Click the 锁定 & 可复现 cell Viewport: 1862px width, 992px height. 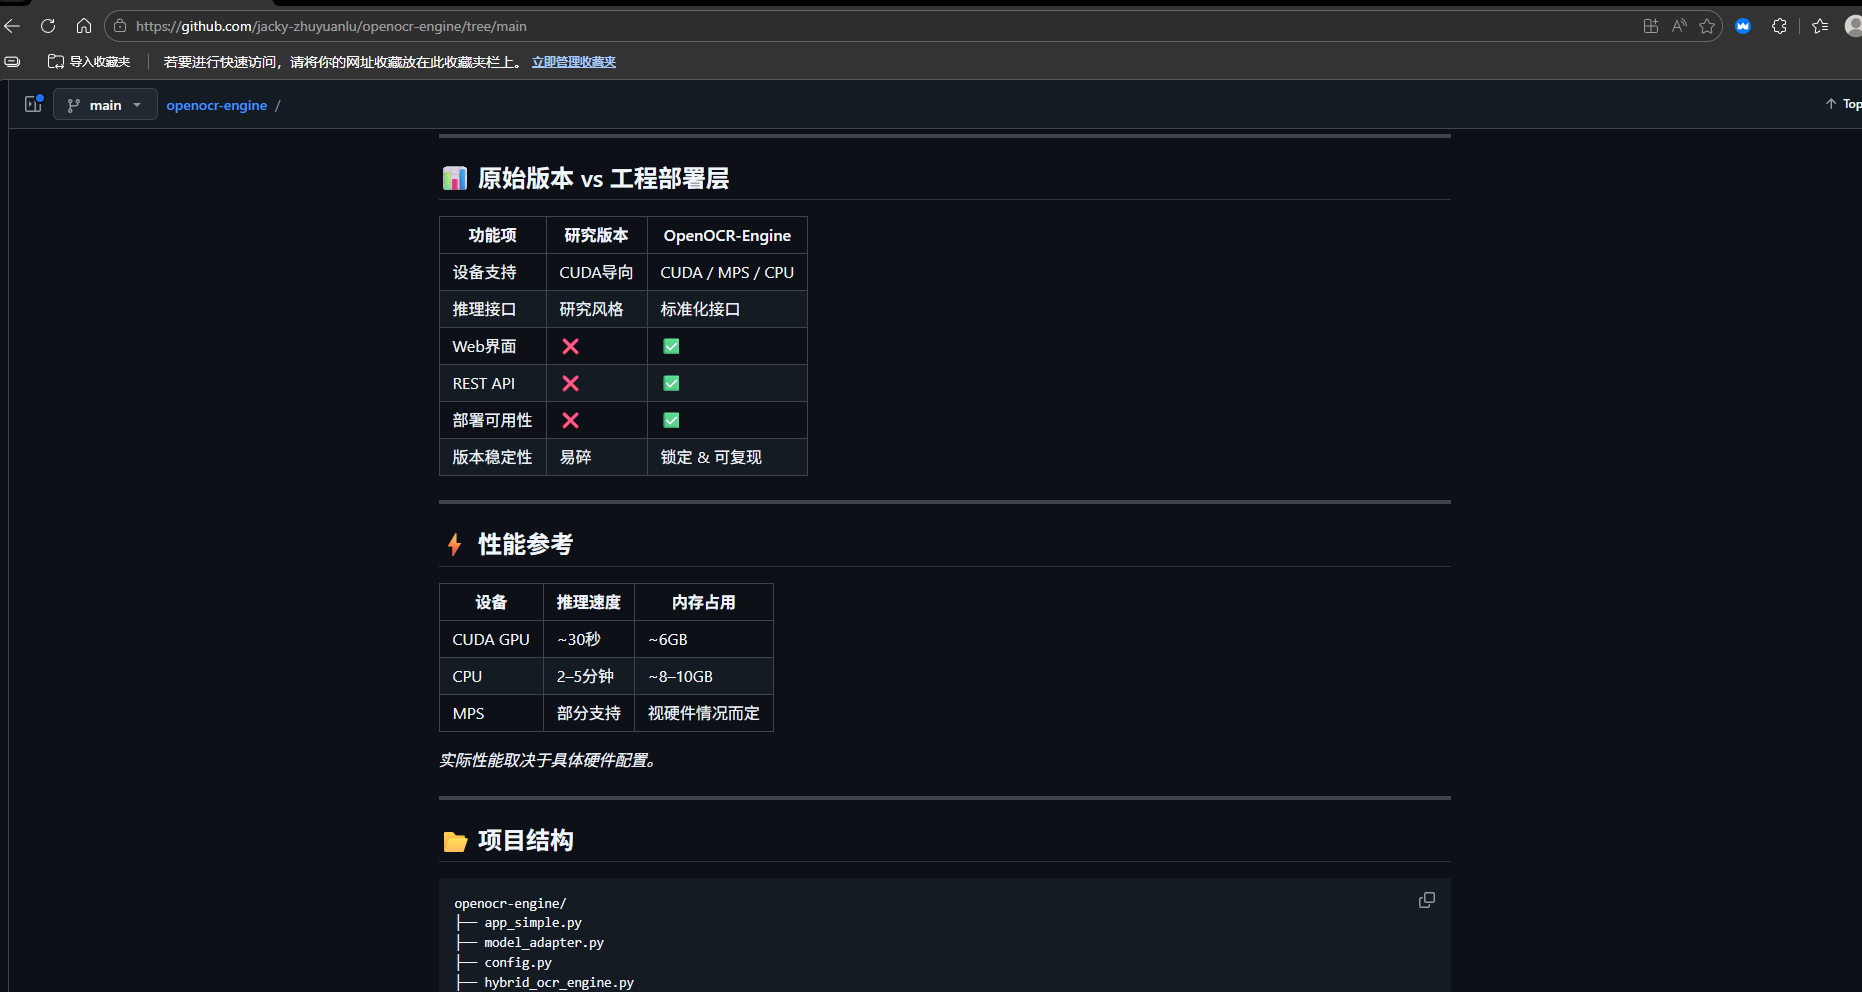727,457
